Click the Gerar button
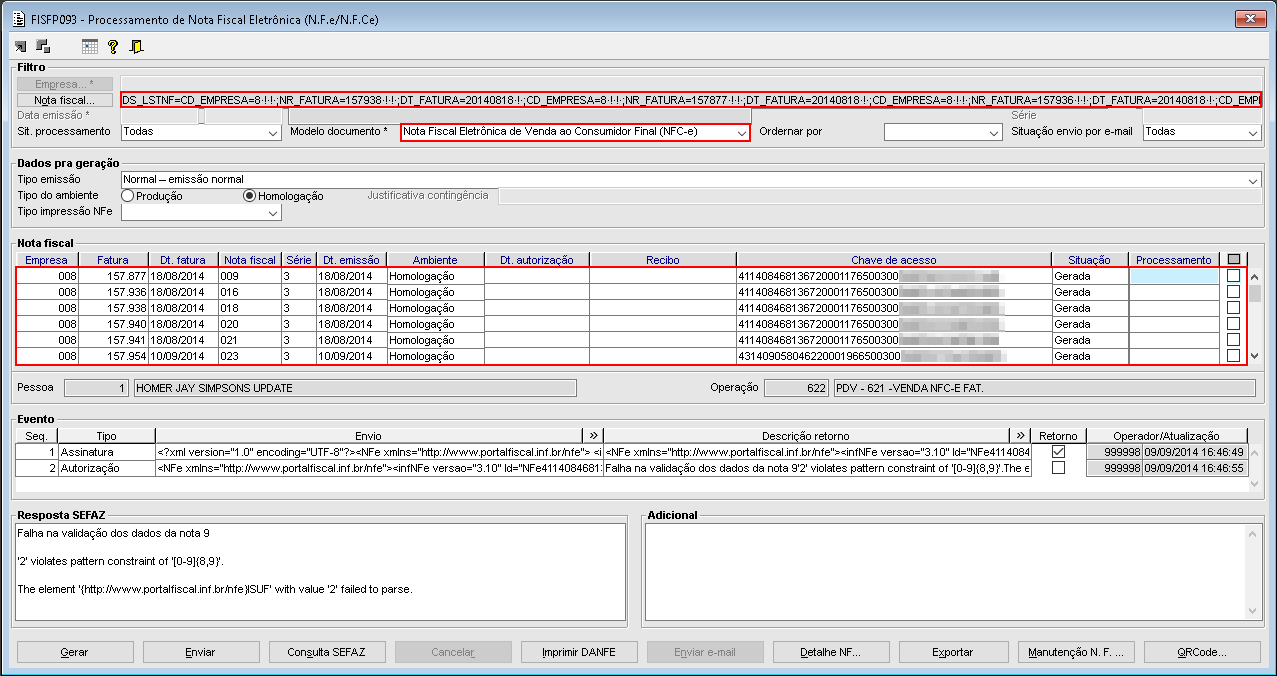 point(74,652)
